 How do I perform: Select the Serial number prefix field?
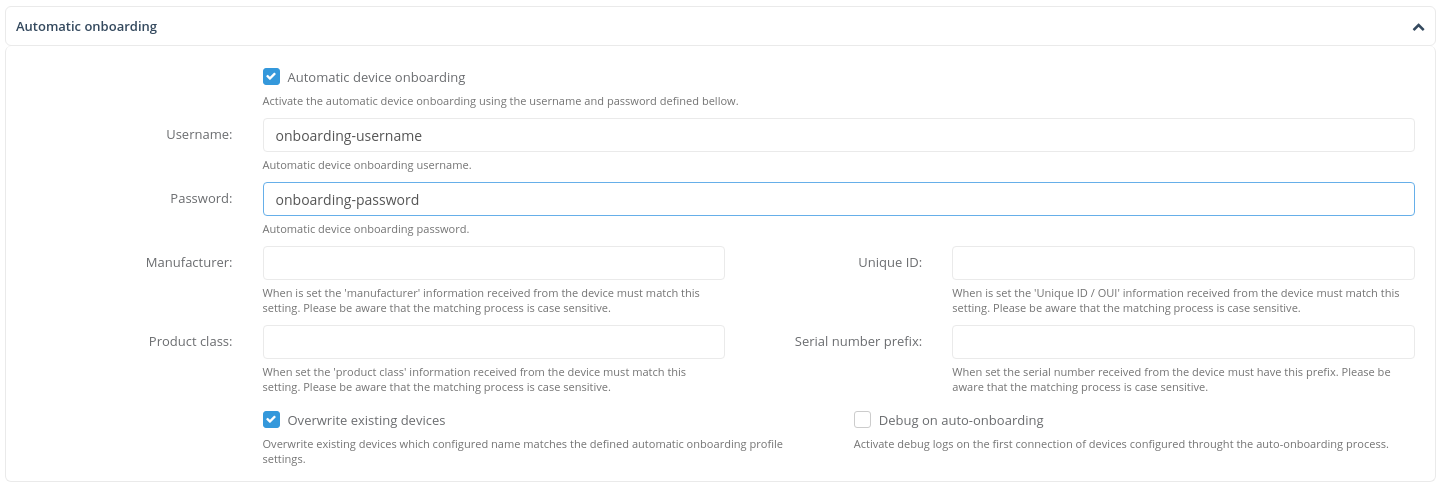(1182, 342)
